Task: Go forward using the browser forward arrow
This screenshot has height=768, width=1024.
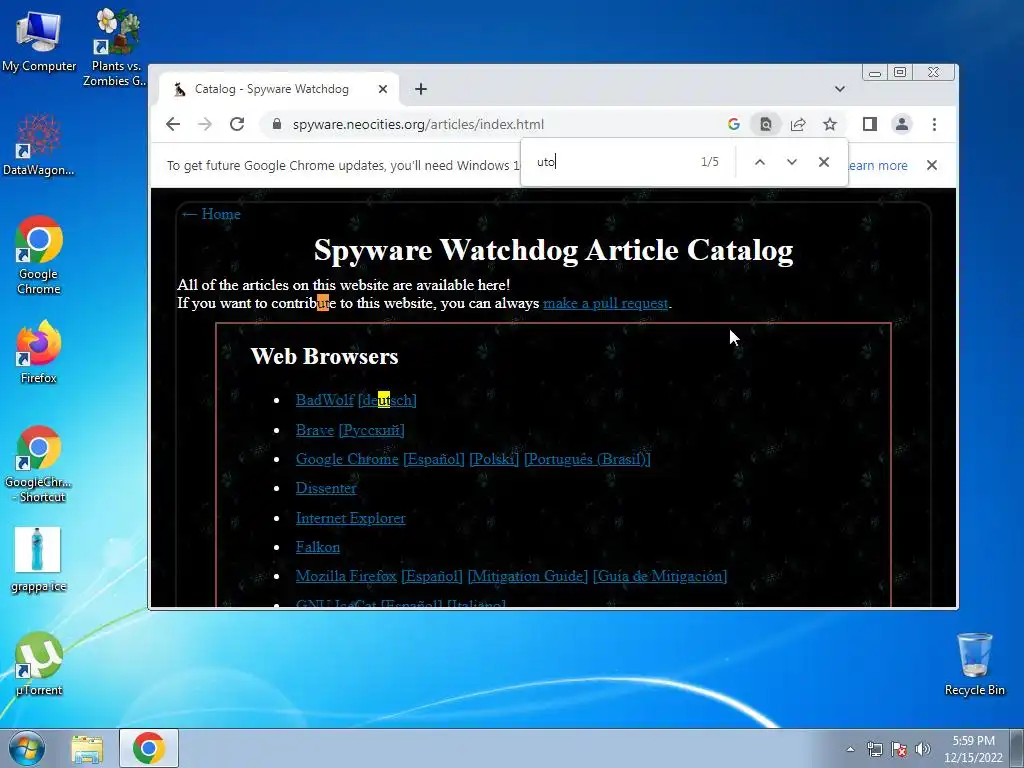Action: 204,124
